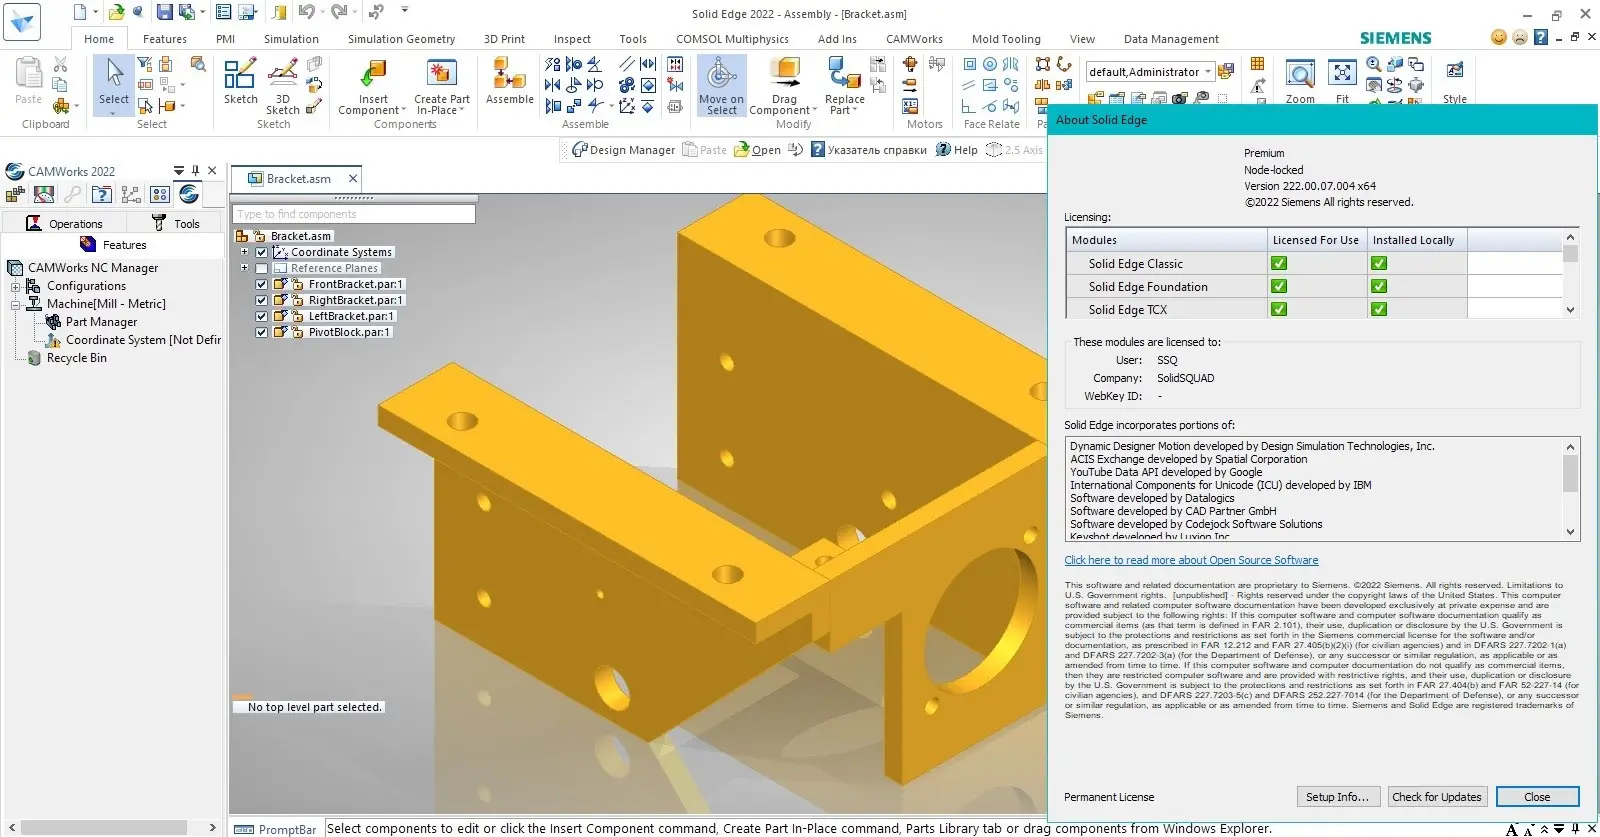Toggle the Reference Planes checkbox
This screenshot has height=837, width=1600.
click(261, 268)
